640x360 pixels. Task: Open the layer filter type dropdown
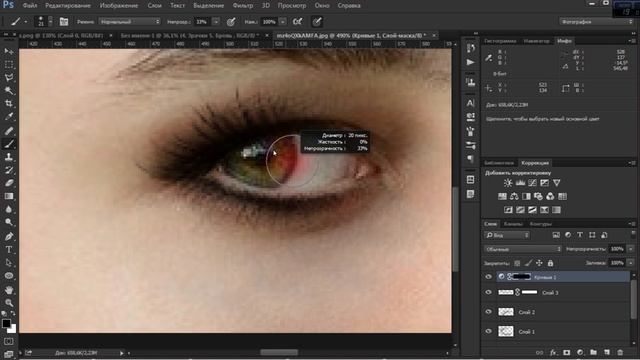coord(507,235)
